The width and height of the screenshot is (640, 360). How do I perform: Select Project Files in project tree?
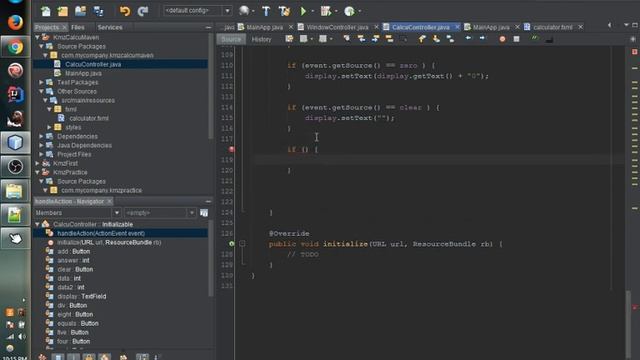(74, 154)
